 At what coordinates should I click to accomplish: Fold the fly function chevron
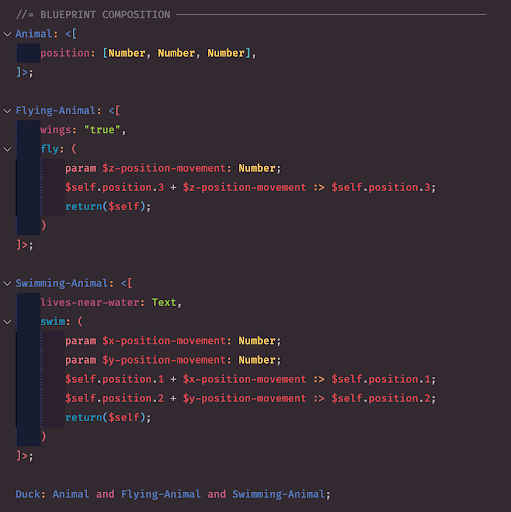(7, 149)
